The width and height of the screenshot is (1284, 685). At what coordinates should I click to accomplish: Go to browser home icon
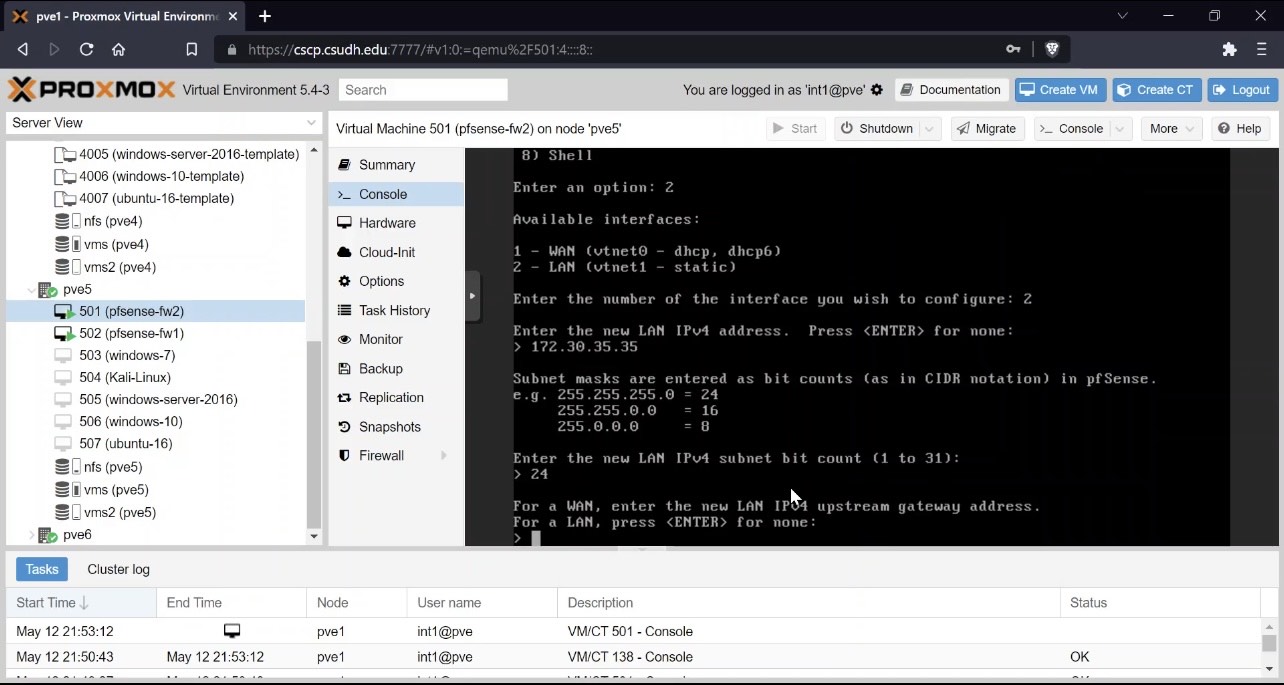[x=118, y=49]
